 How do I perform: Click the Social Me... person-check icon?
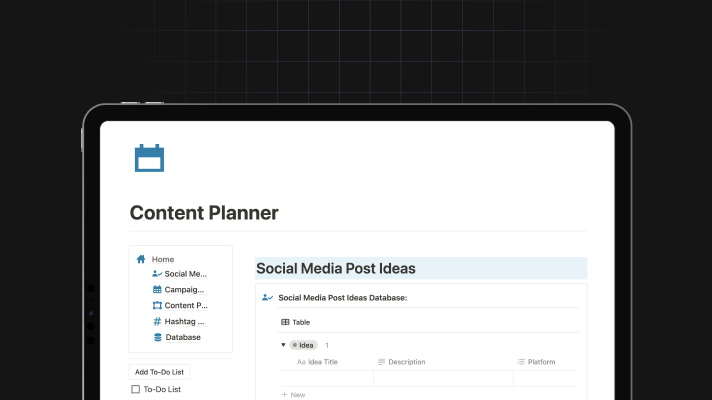[x=157, y=274]
